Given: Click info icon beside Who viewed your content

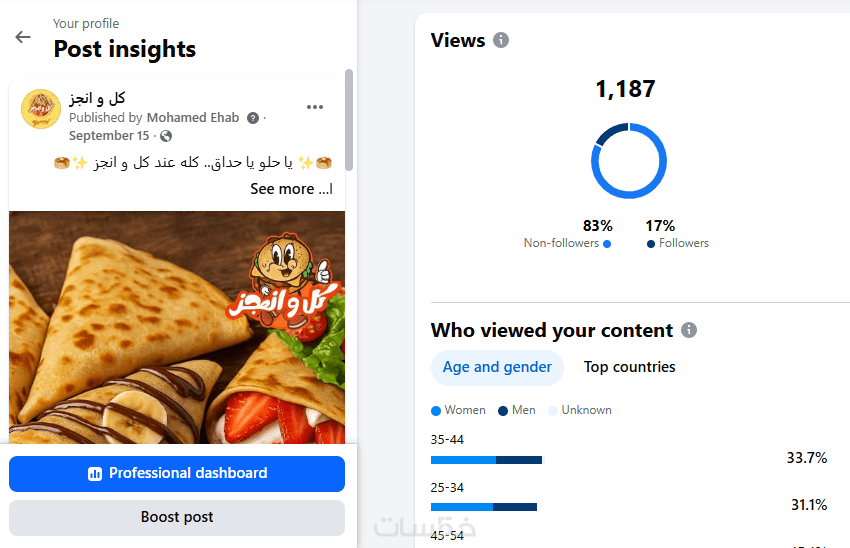Looking at the screenshot, I should pos(689,330).
